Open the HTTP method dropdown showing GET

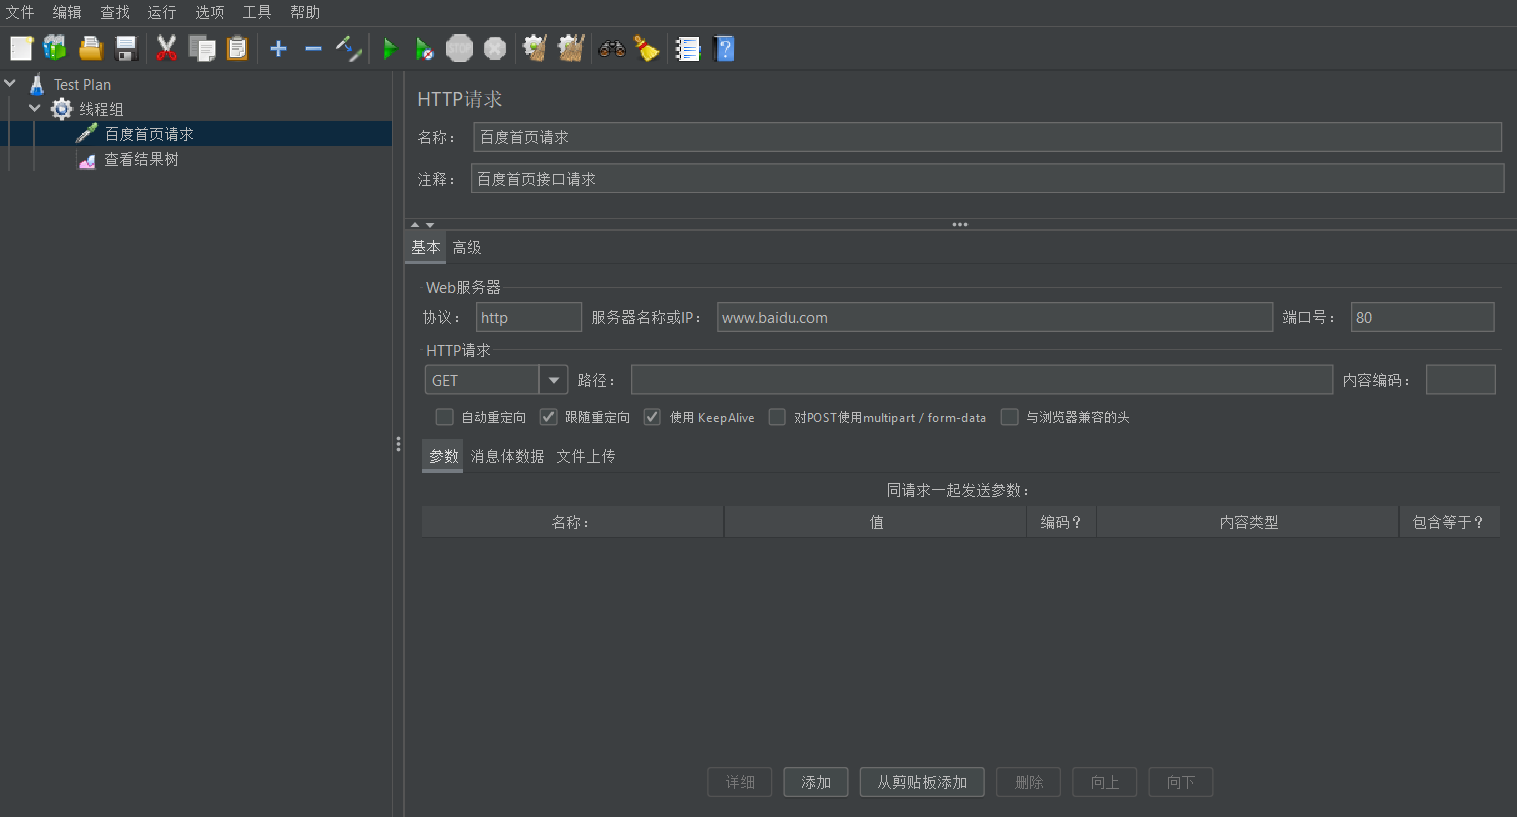coord(553,379)
